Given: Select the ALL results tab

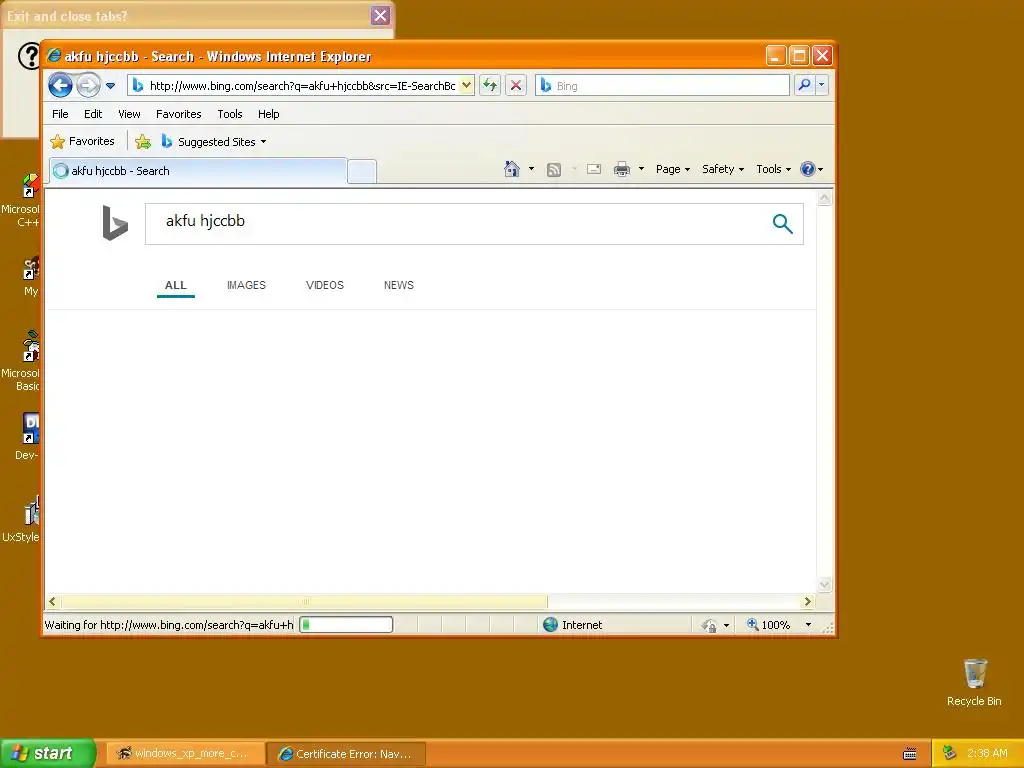Looking at the screenshot, I should pyautogui.click(x=176, y=285).
